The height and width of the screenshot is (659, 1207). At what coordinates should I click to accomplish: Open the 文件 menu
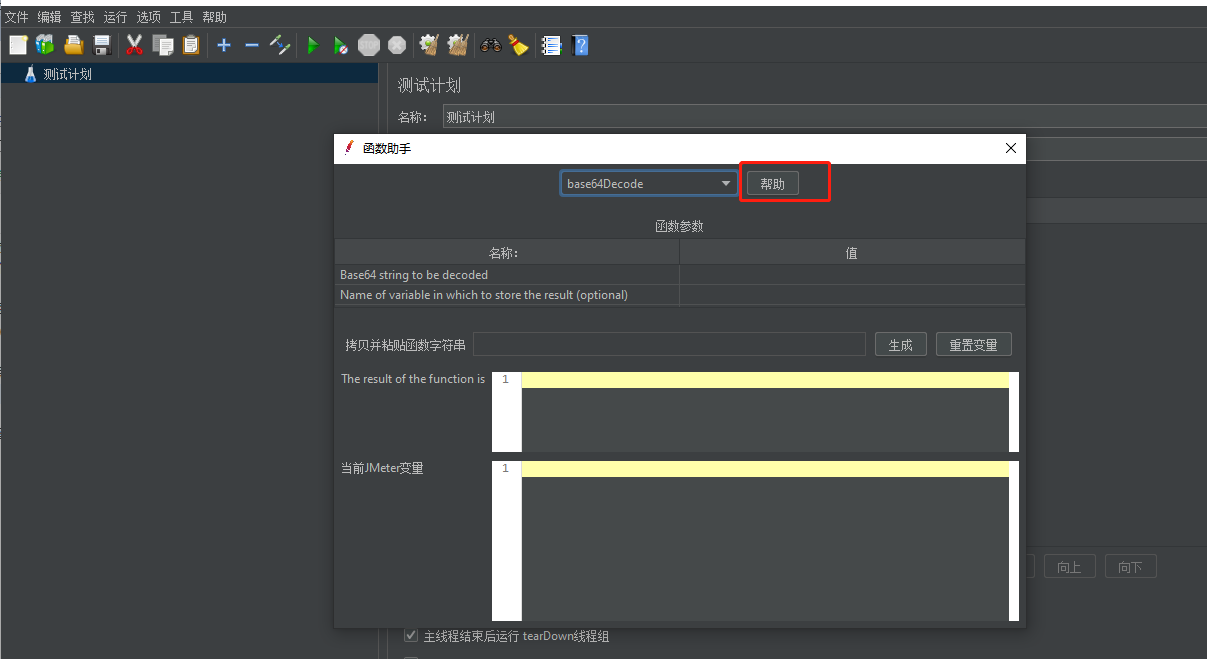coord(16,17)
